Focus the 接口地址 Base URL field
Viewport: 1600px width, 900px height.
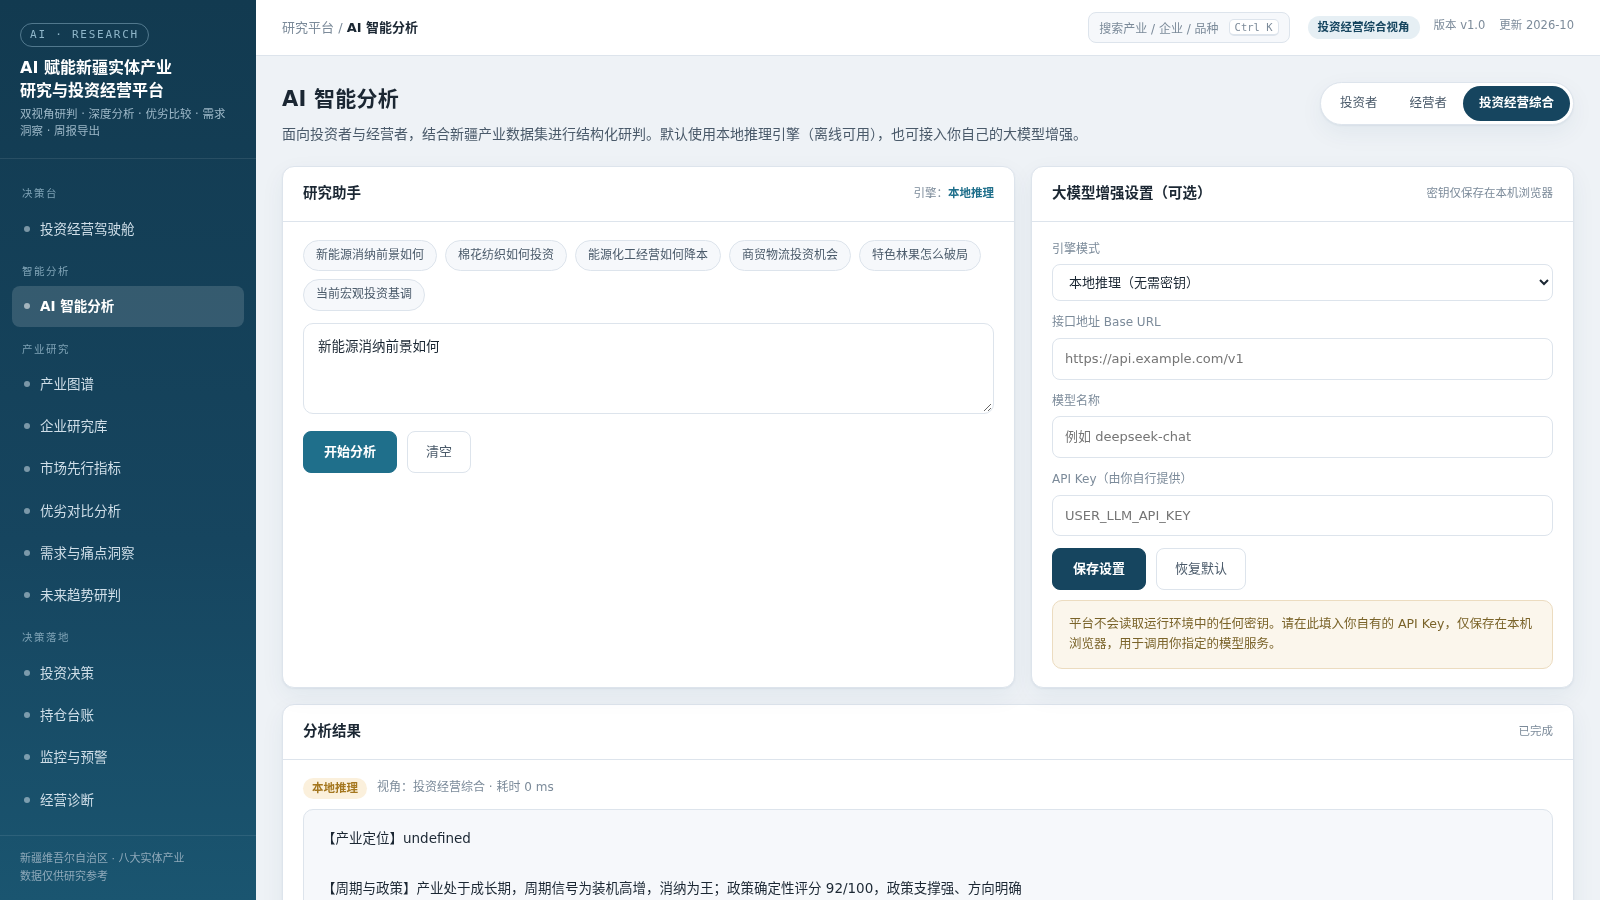(x=1302, y=359)
